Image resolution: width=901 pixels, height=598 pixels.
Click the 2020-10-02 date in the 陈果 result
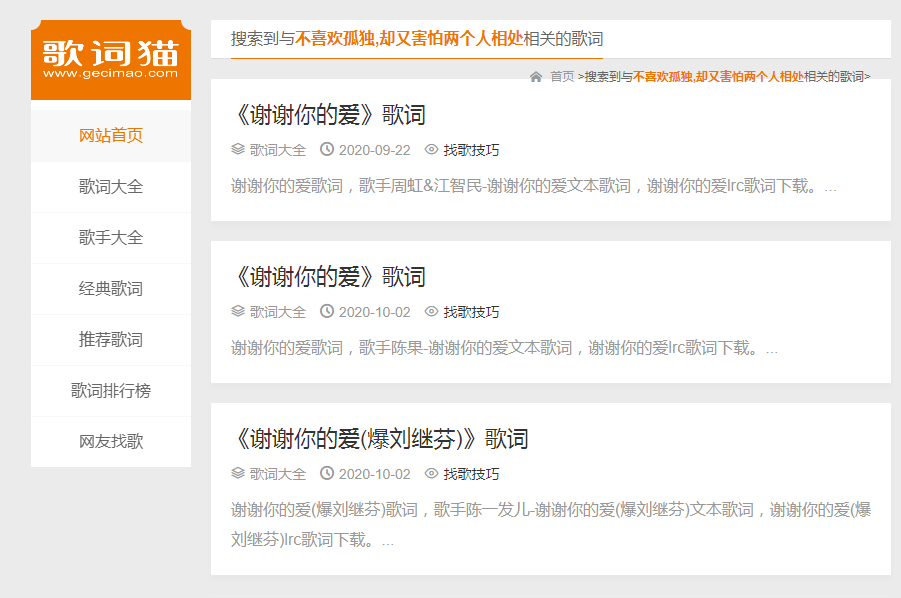[375, 312]
